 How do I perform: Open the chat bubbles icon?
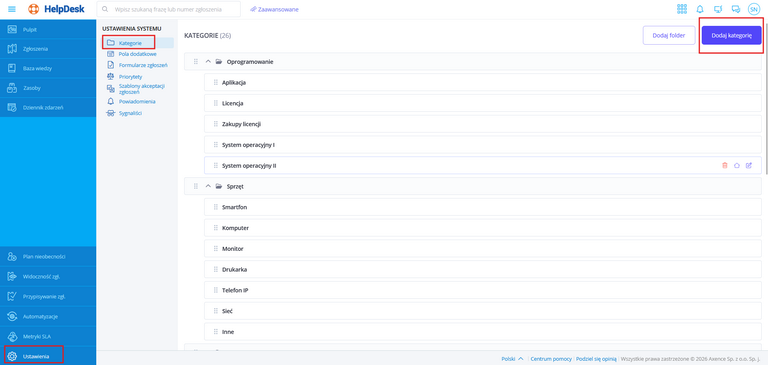coord(735,9)
